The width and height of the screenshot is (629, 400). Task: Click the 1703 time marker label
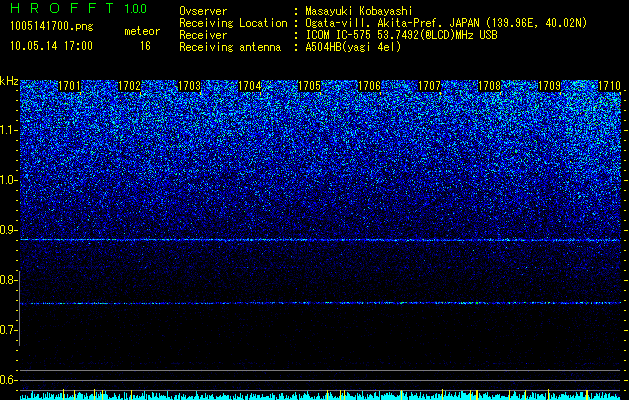tap(189, 86)
